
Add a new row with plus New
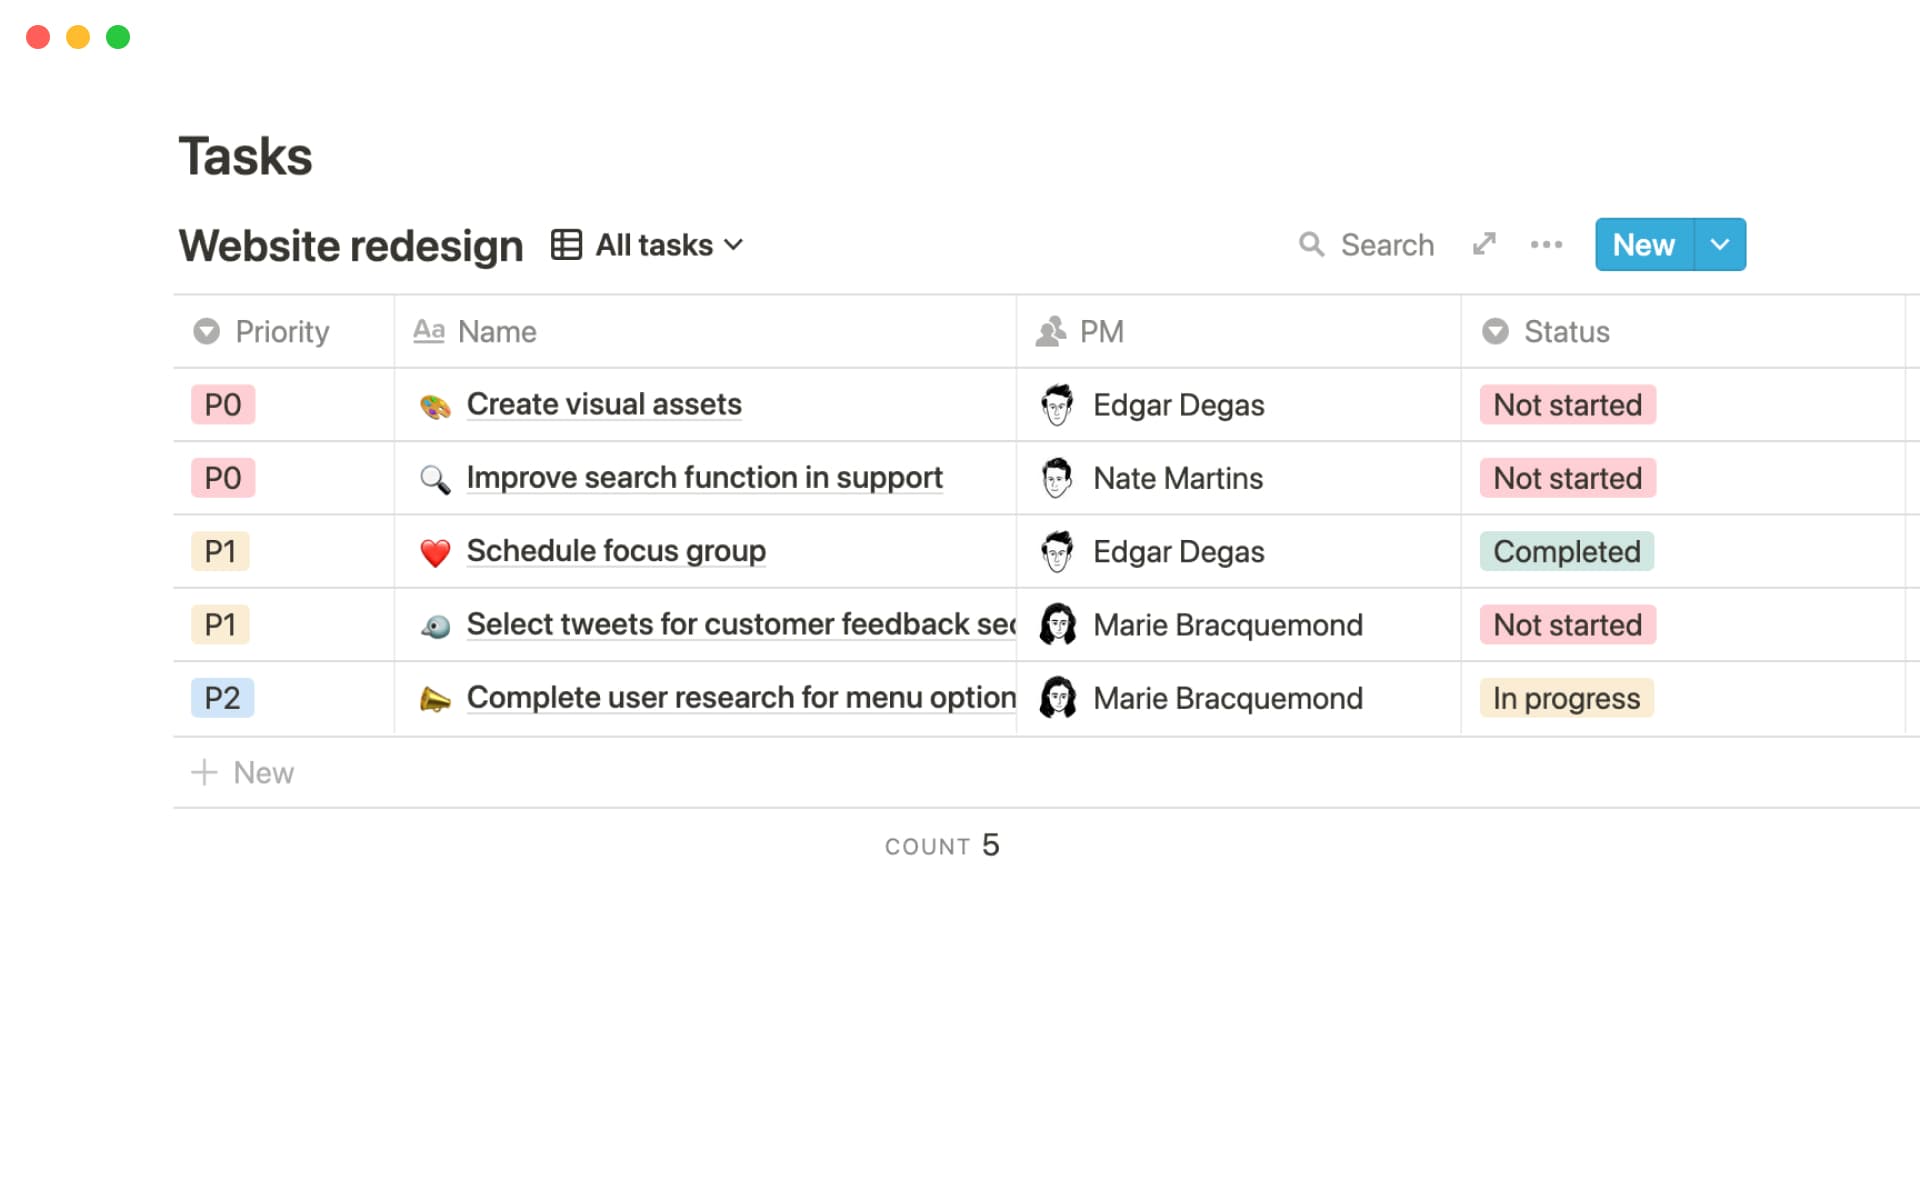(243, 773)
